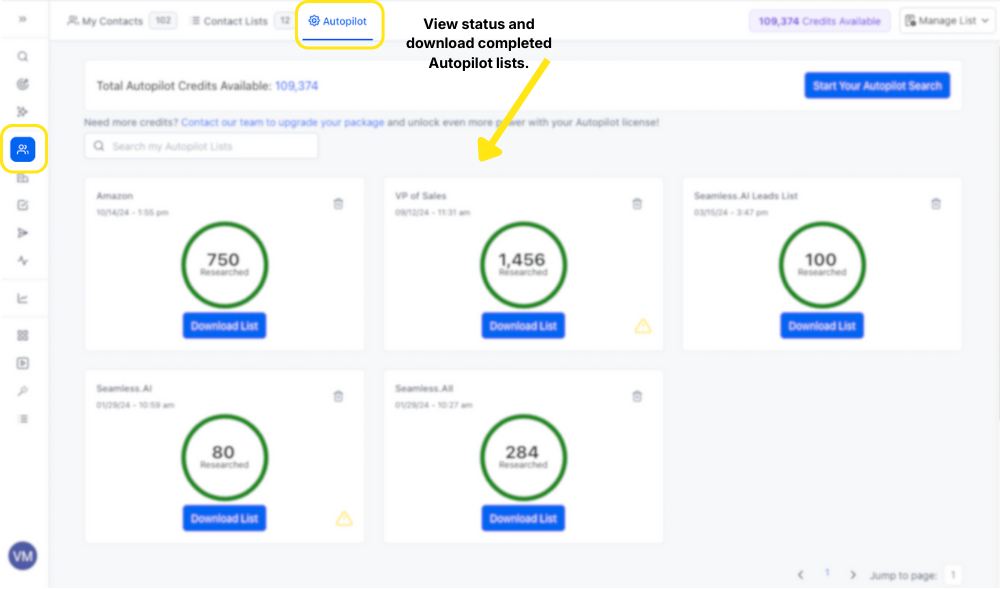Switch to the My Contacts tab
This screenshot has width=1000, height=589.
point(106,21)
